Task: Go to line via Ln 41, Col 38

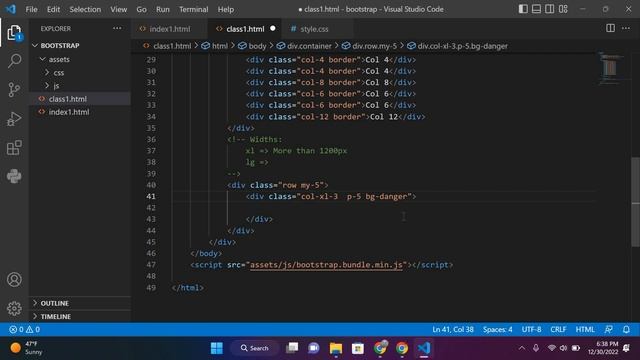Action: point(453,329)
